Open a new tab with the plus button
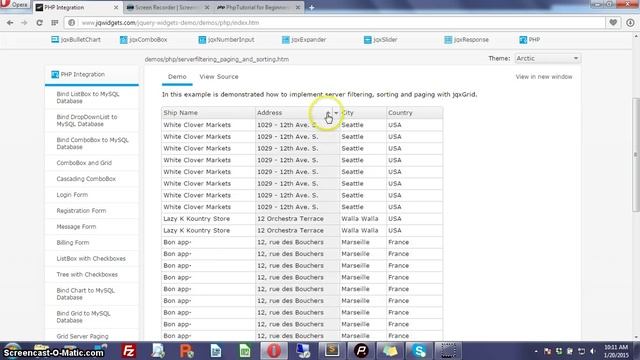Image resolution: width=640 pixels, height=360 pixels. click(311, 8)
